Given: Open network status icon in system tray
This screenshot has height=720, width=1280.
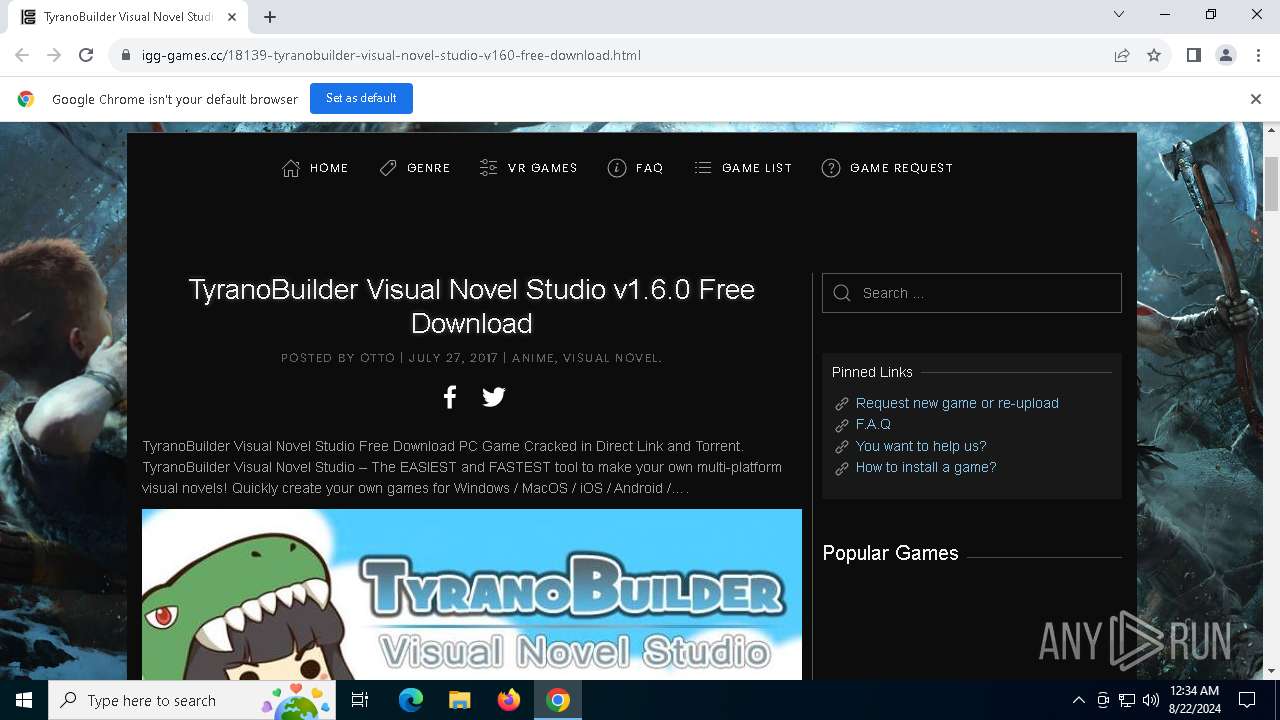Looking at the screenshot, I should click(x=1127, y=700).
